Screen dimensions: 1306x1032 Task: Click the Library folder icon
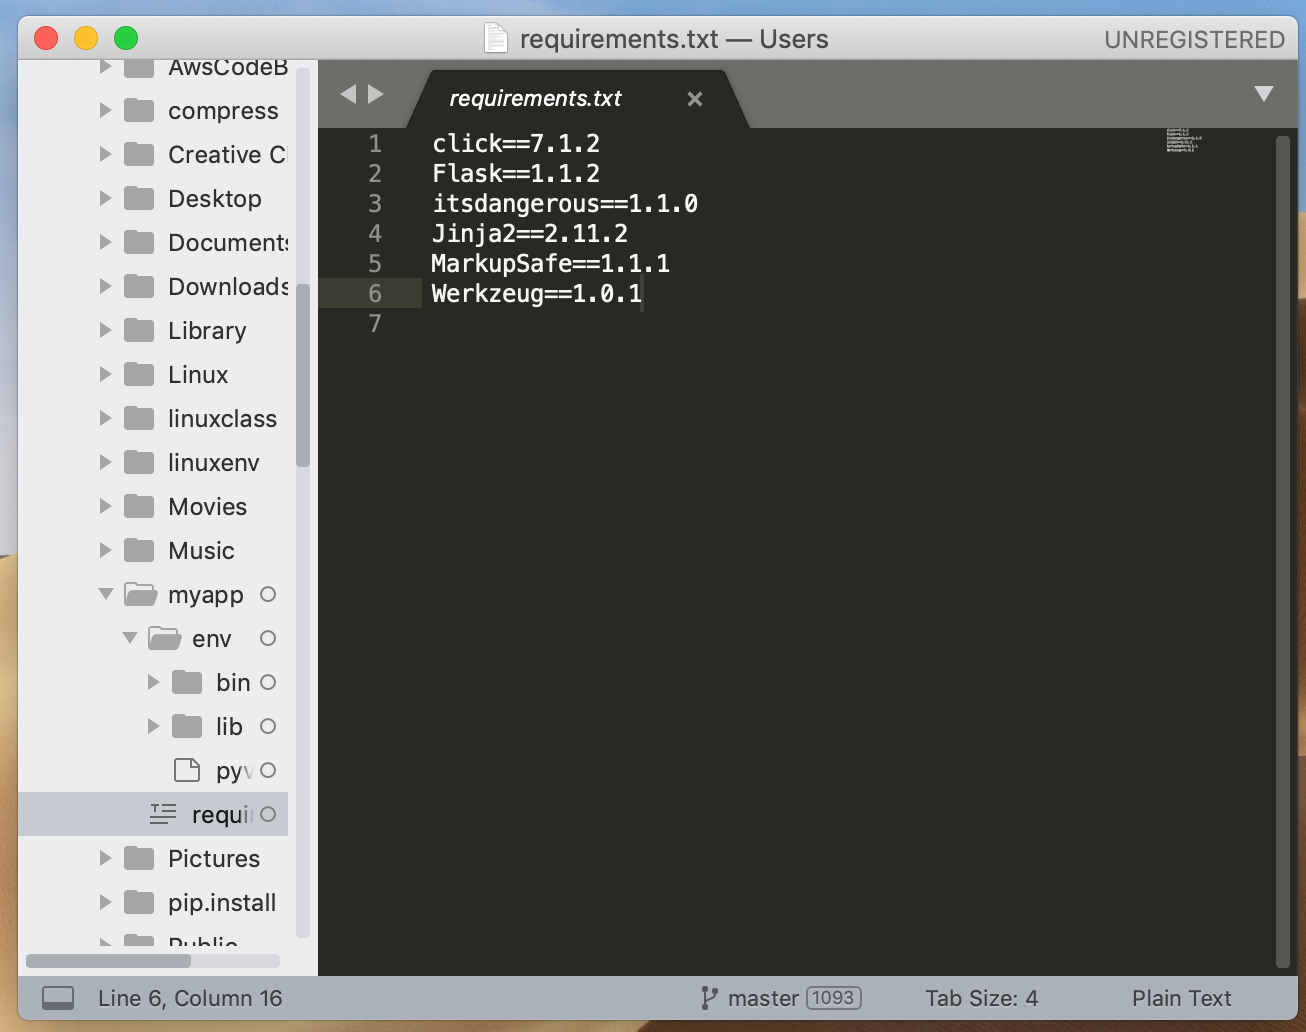(x=139, y=330)
